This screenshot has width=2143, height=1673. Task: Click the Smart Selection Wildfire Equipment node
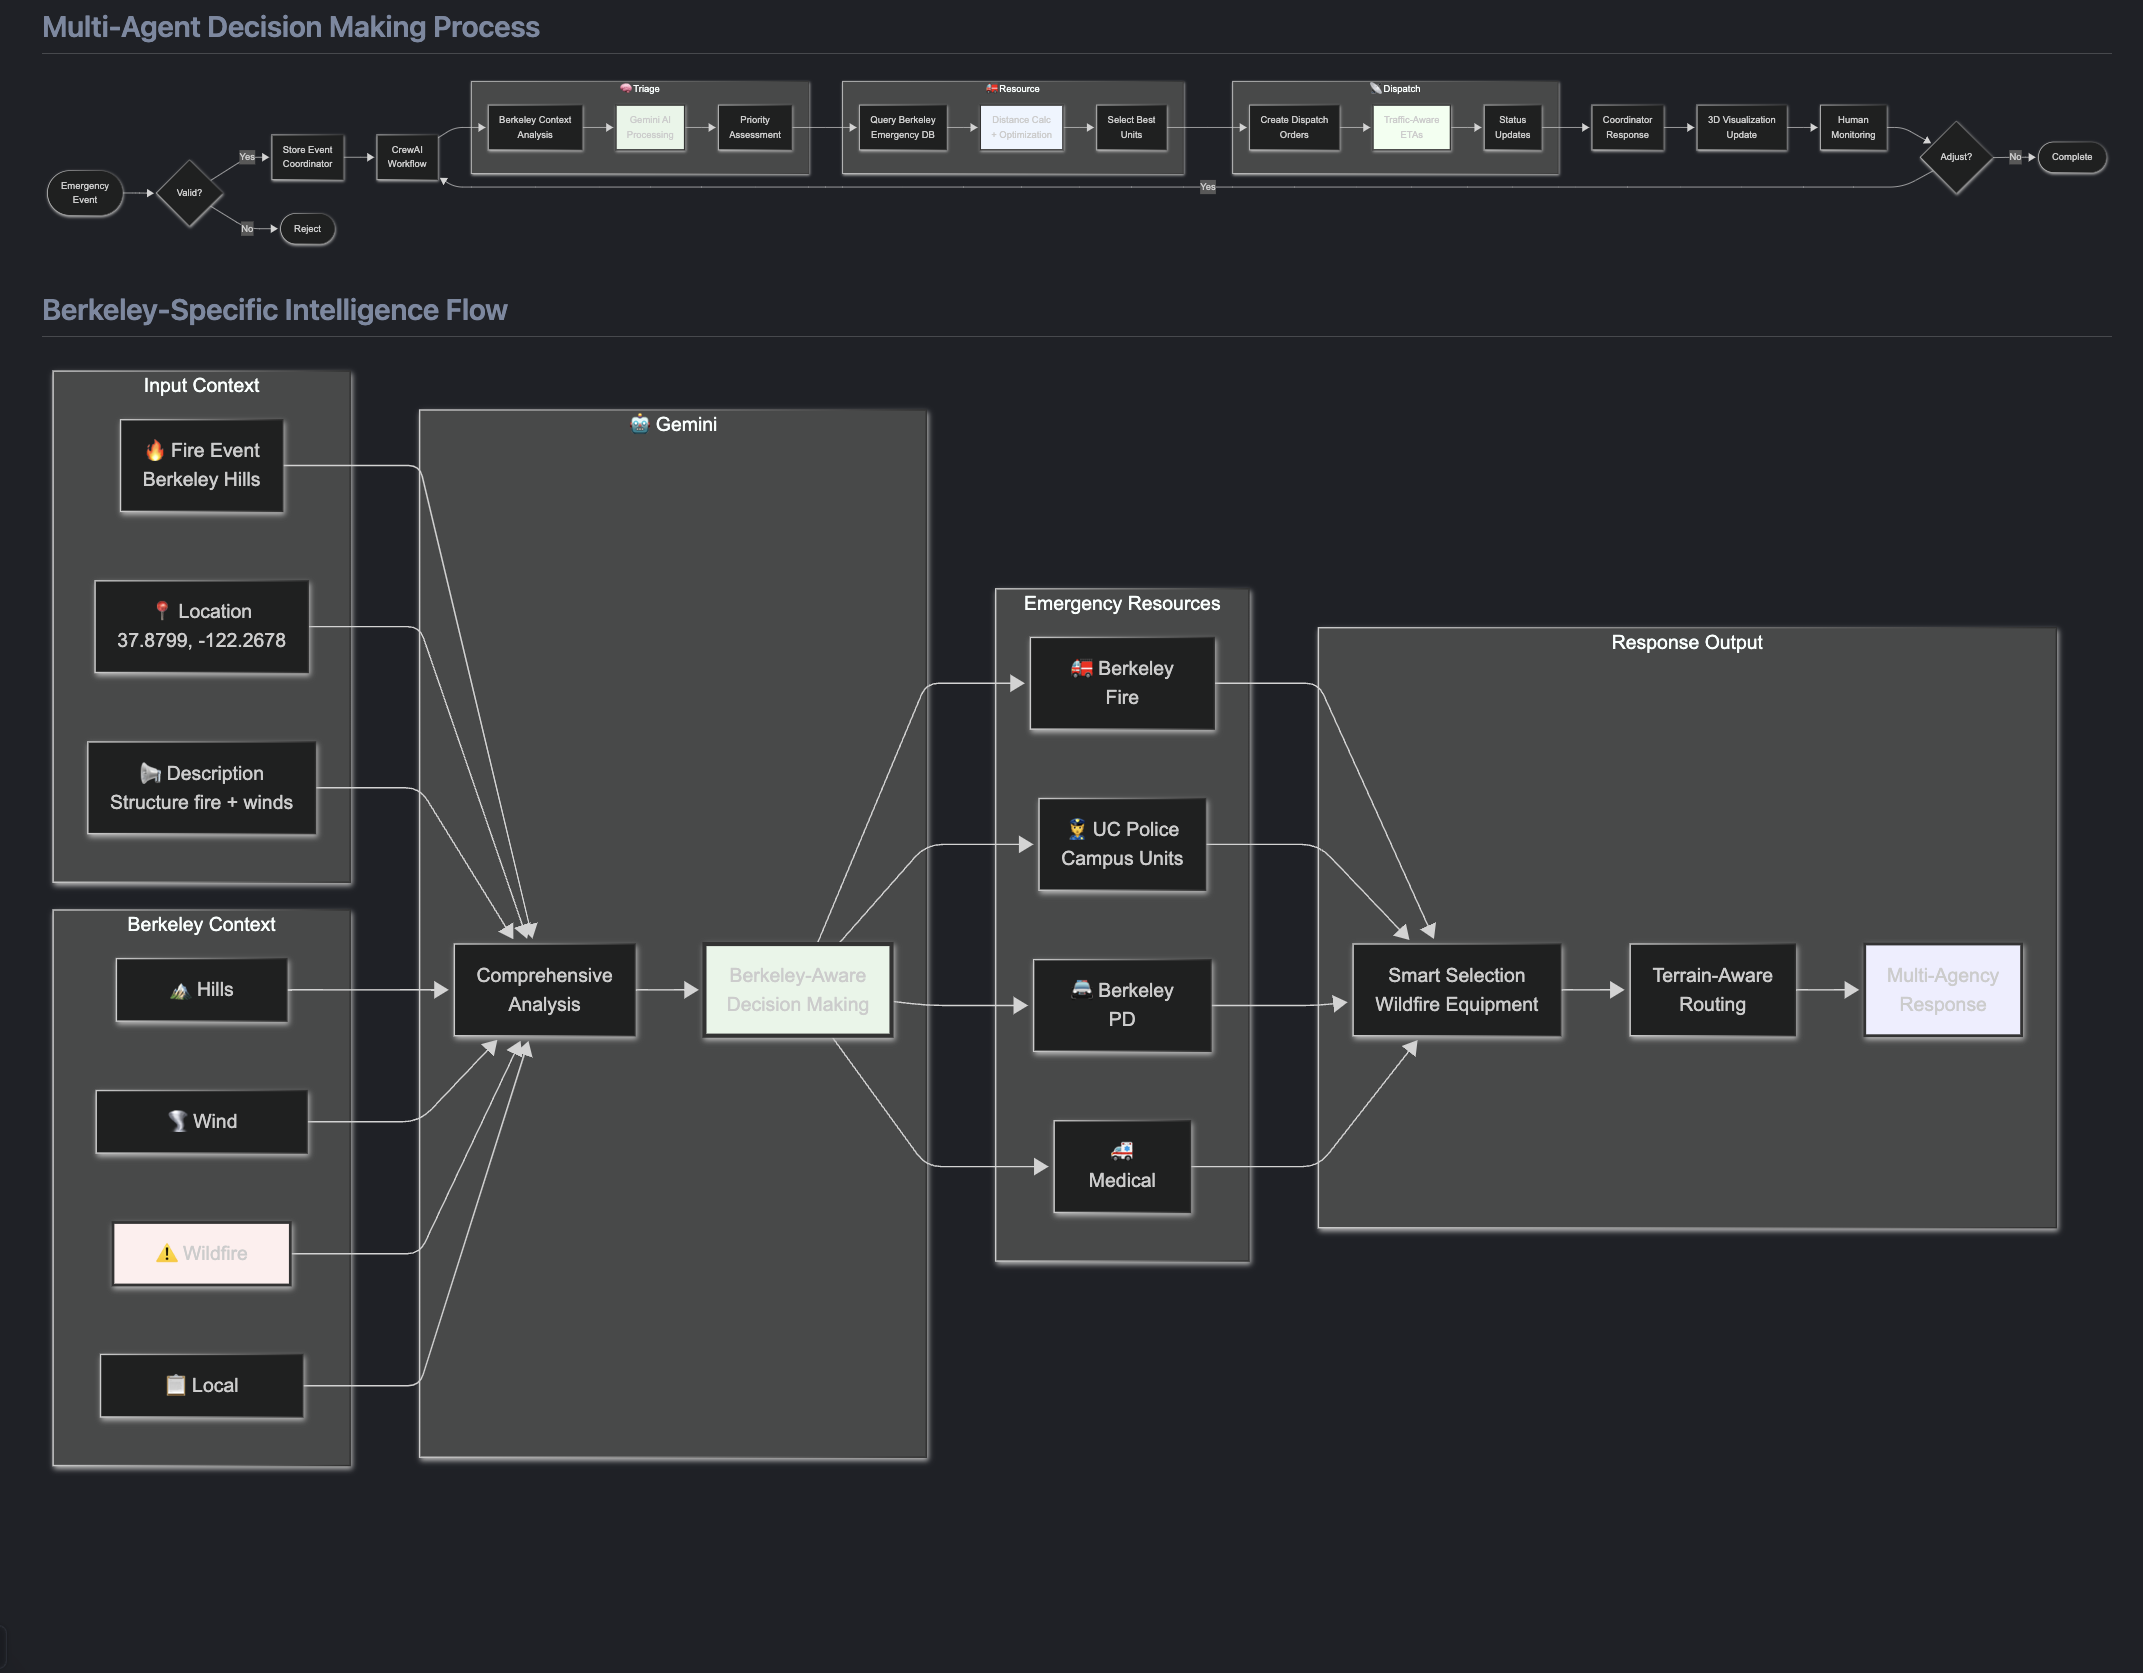pos(1456,990)
